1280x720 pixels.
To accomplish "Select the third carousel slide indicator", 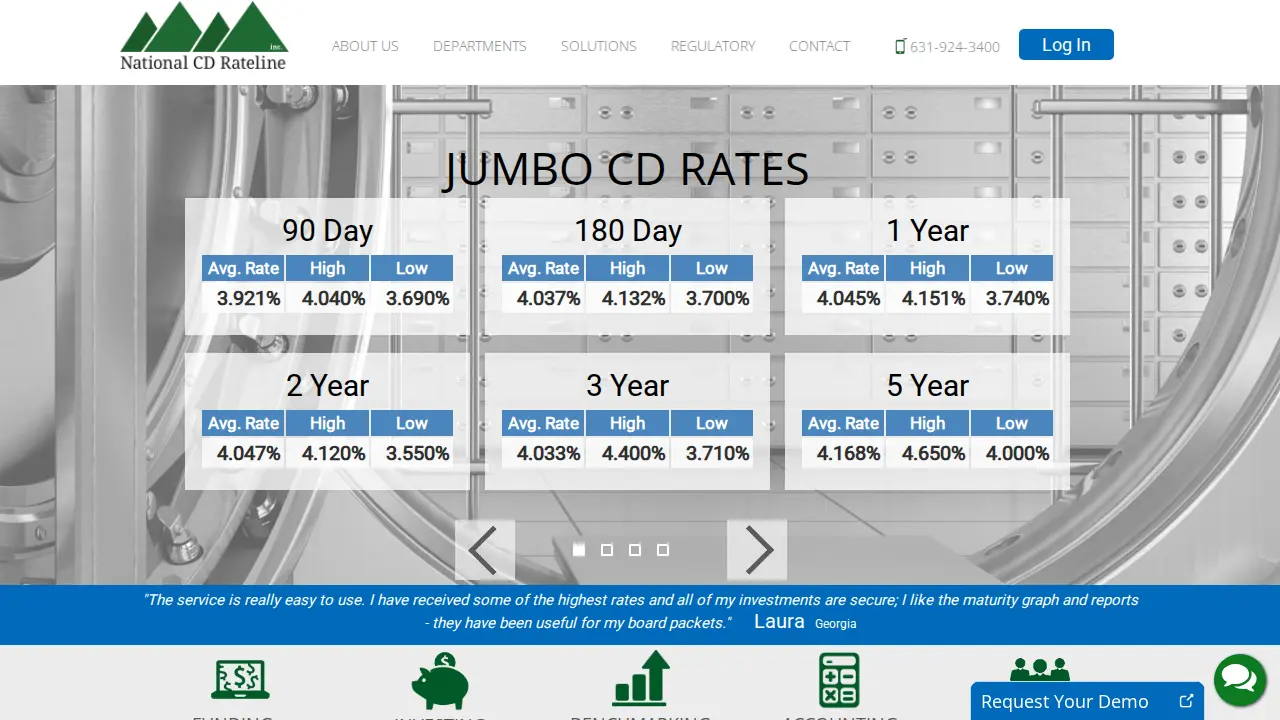I will point(635,550).
